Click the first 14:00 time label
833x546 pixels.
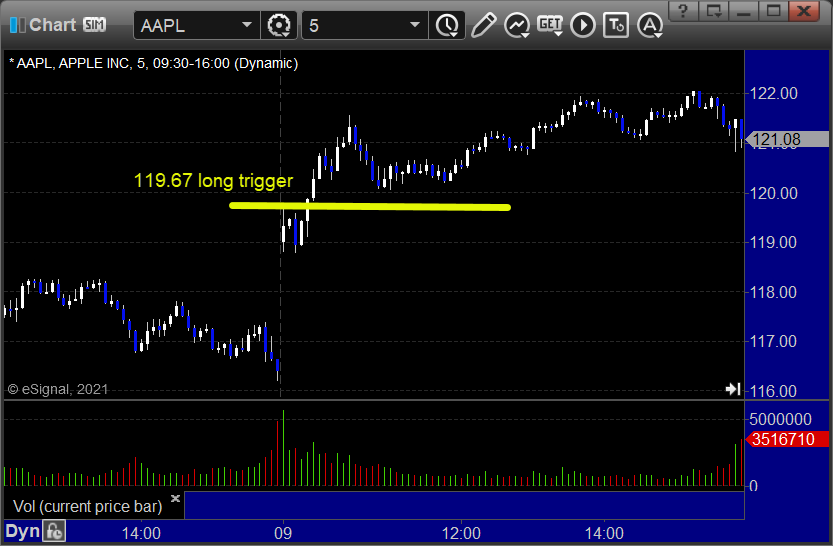141,533
